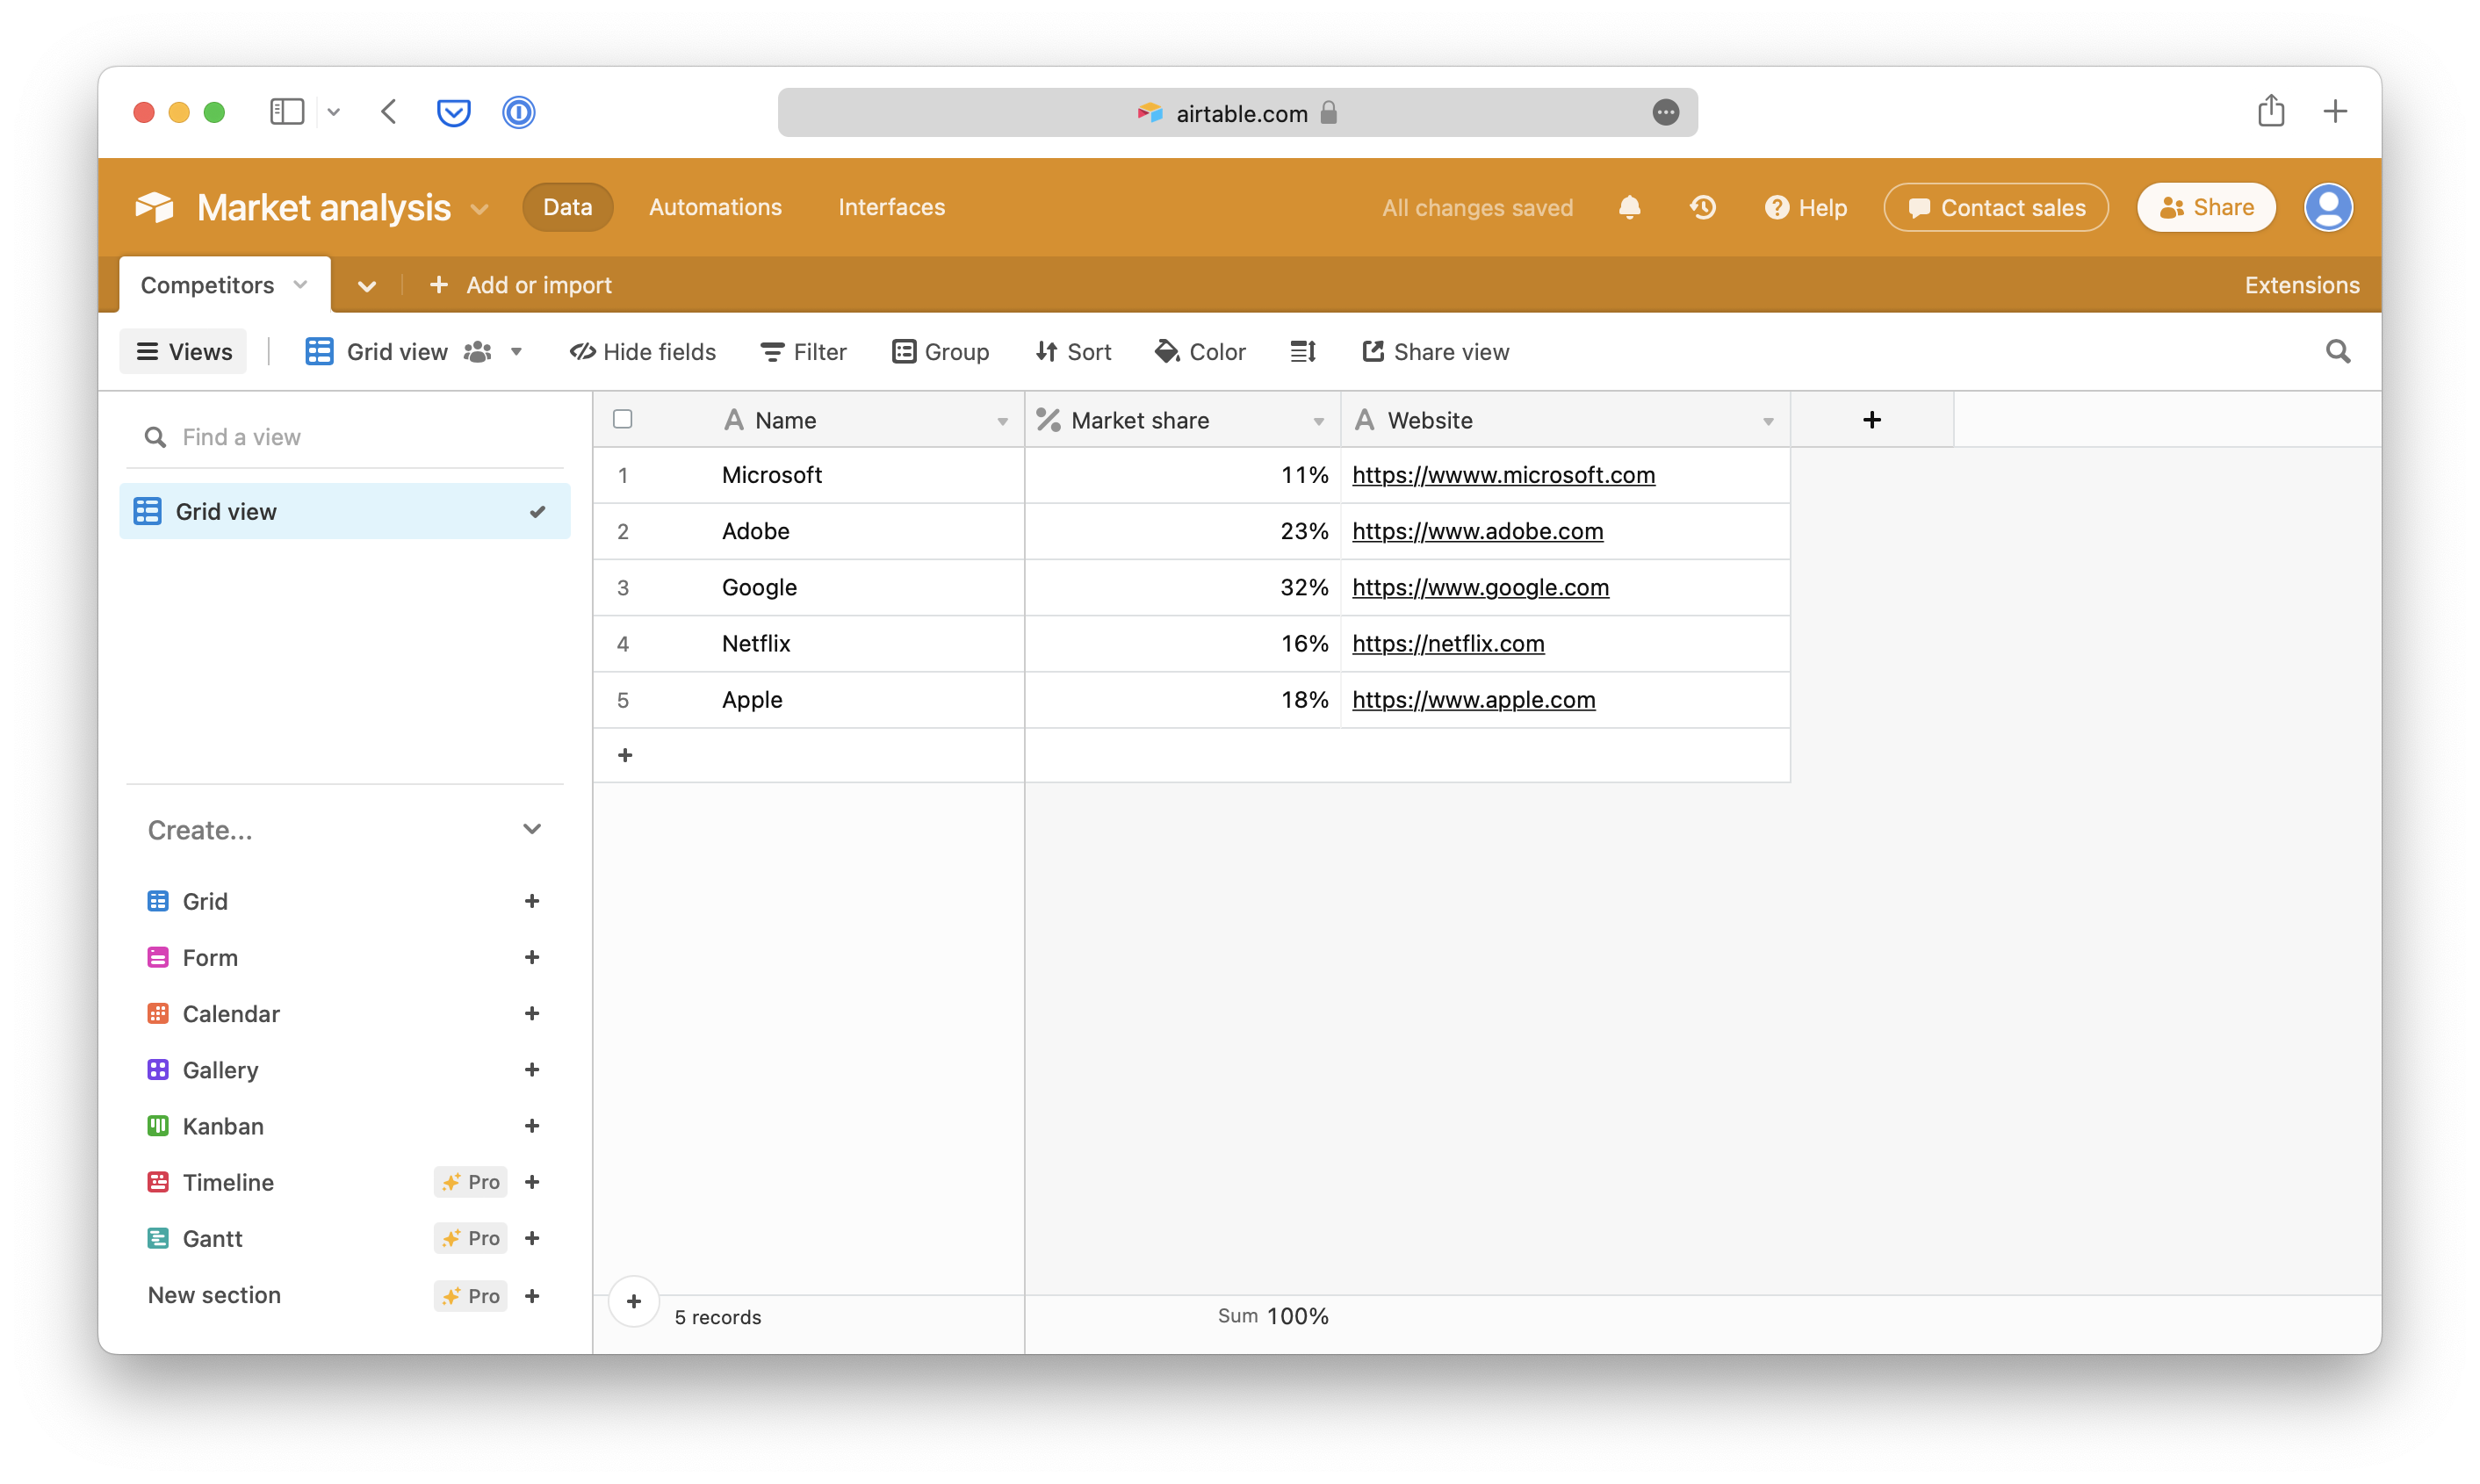2480x1484 pixels.
Task: Open the Sort options
Action: coord(1073,351)
